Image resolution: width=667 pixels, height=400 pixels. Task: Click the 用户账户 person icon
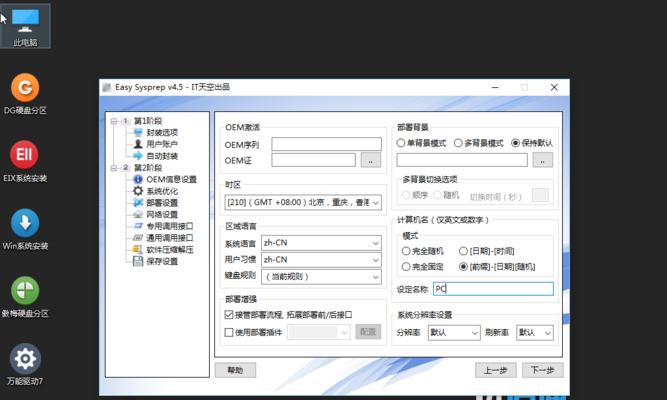click(138, 144)
